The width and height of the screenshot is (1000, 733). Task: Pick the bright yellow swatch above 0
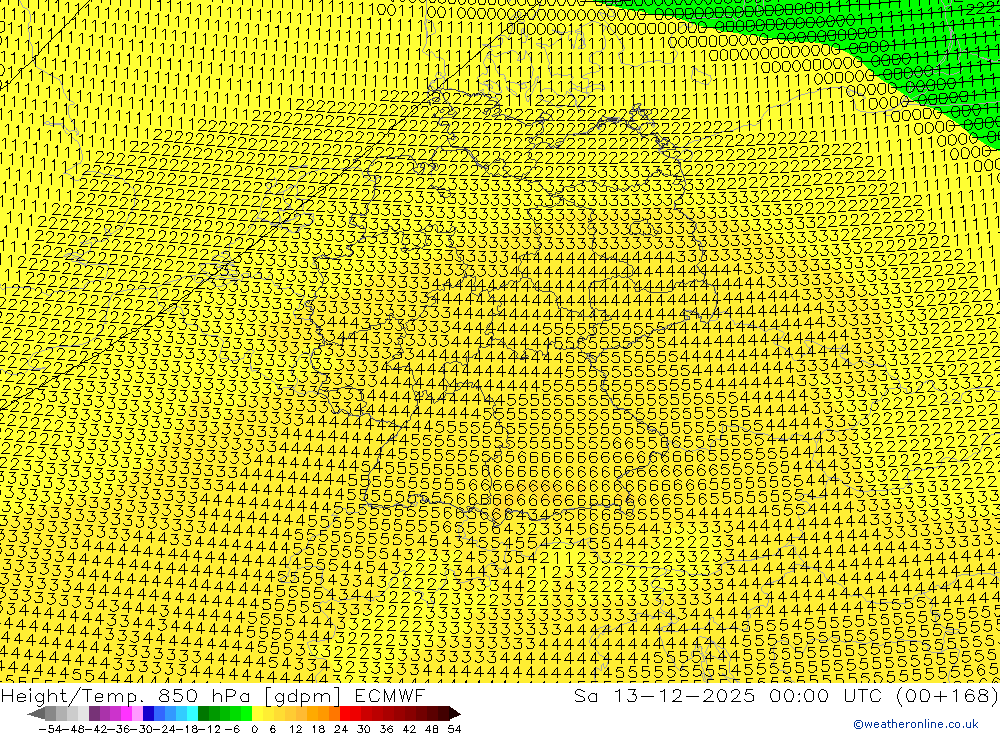click(x=257, y=713)
